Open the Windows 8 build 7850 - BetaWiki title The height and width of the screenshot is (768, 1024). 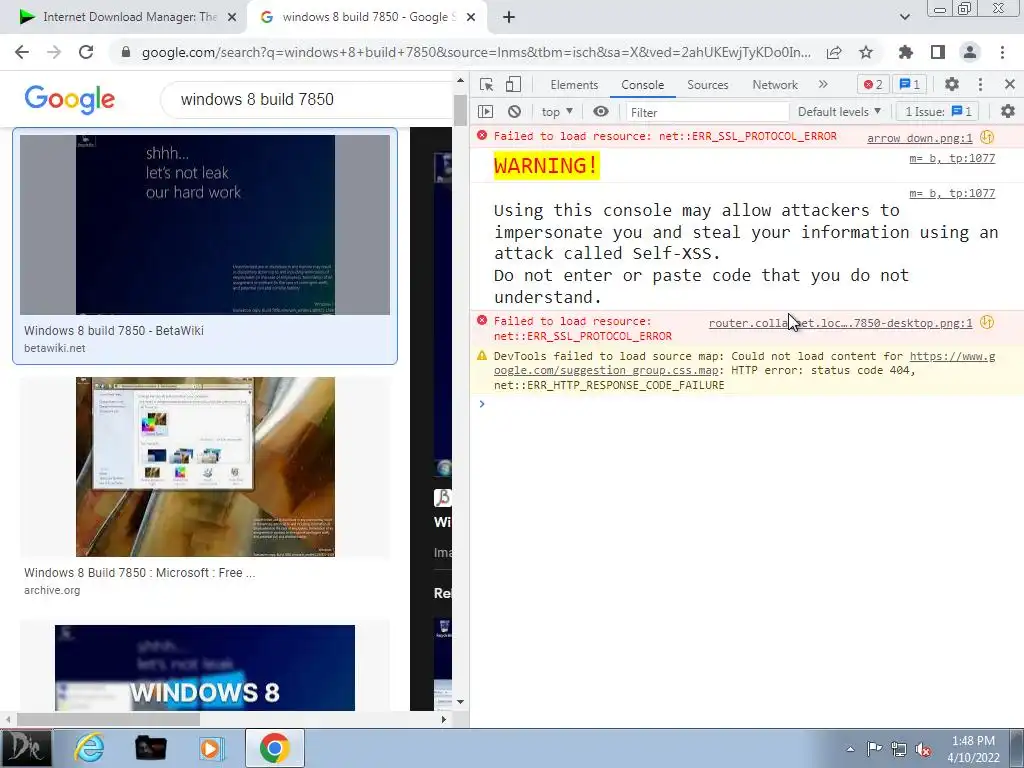114,330
